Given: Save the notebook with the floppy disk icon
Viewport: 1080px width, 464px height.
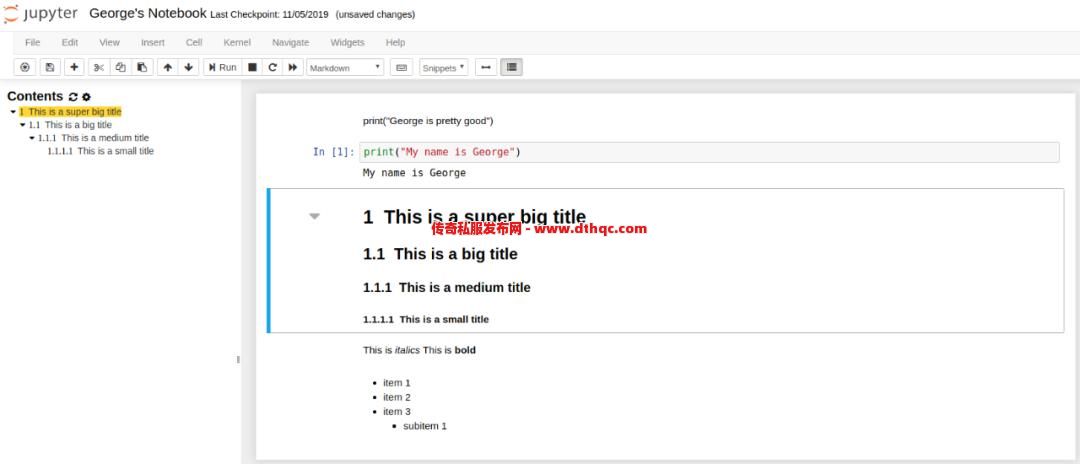Looking at the screenshot, I should click(x=49, y=67).
